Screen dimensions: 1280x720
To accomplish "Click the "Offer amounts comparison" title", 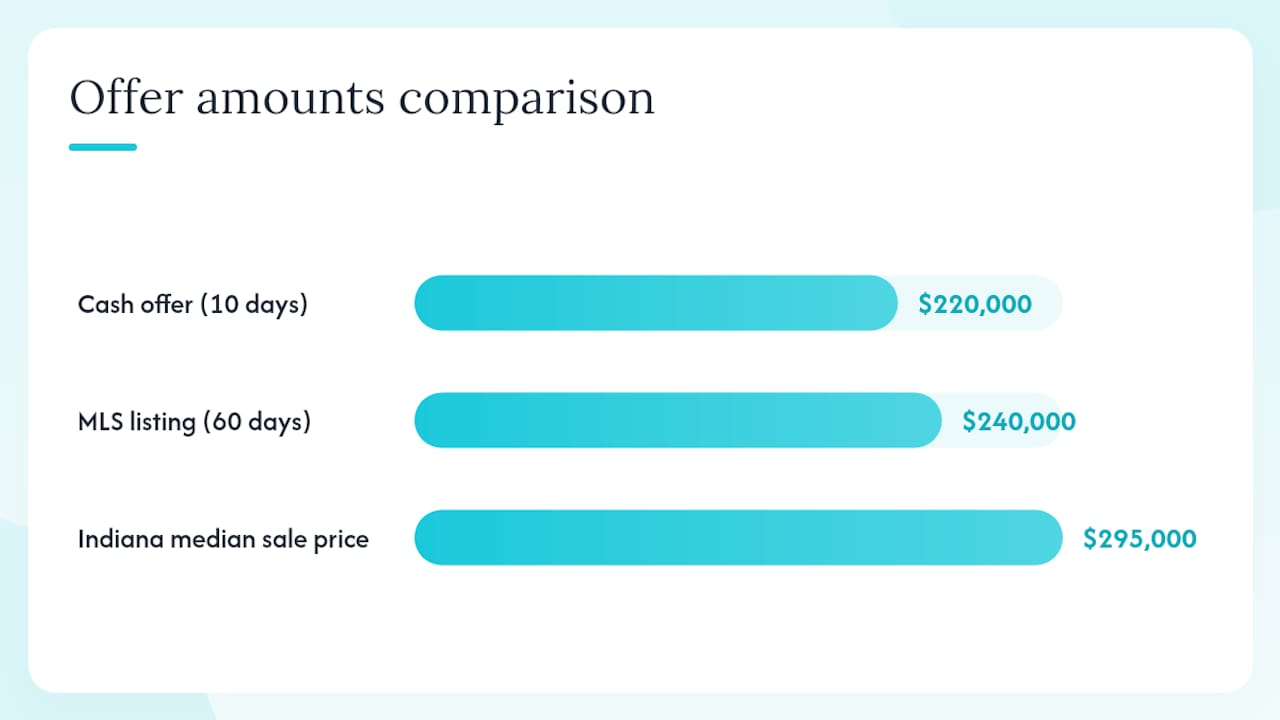I will (362, 98).
